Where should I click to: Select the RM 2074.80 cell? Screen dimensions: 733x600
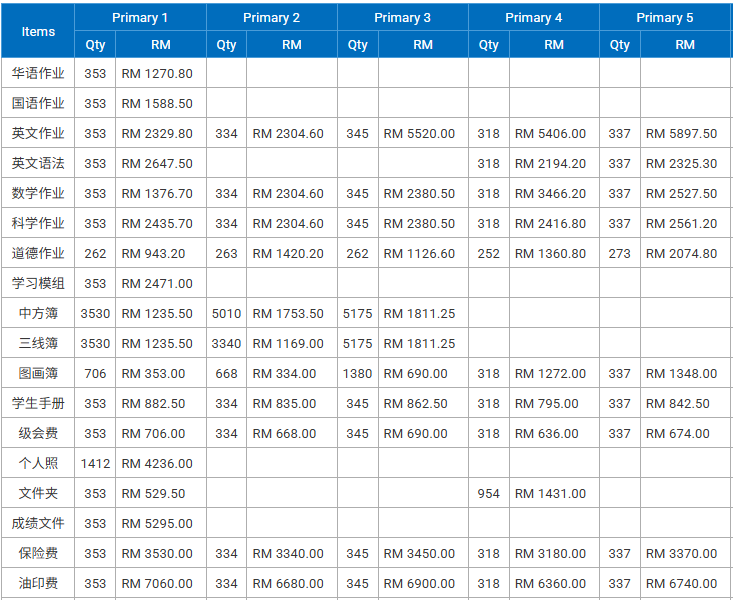pyautogui.click(x=686, y=253)
